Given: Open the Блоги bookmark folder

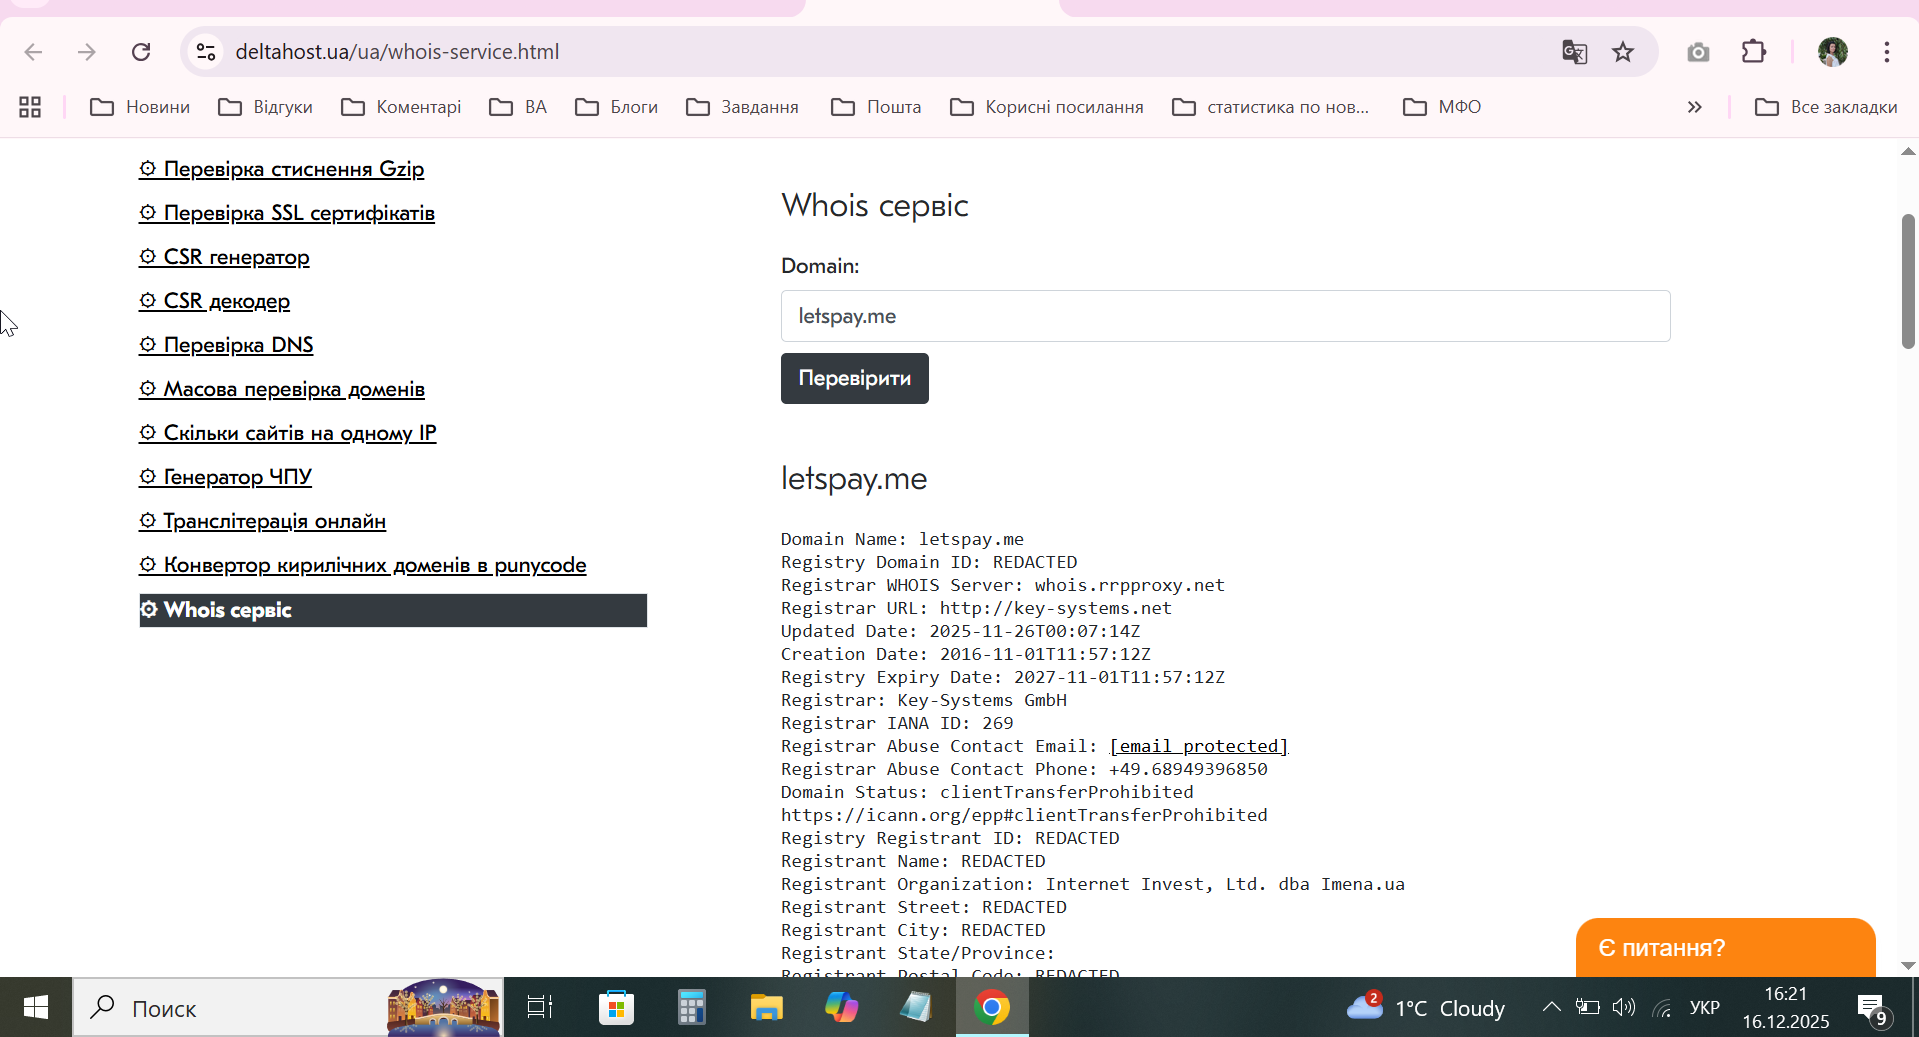Looking at the screenshot, I should pyautogui.click(x=617, y=107).
